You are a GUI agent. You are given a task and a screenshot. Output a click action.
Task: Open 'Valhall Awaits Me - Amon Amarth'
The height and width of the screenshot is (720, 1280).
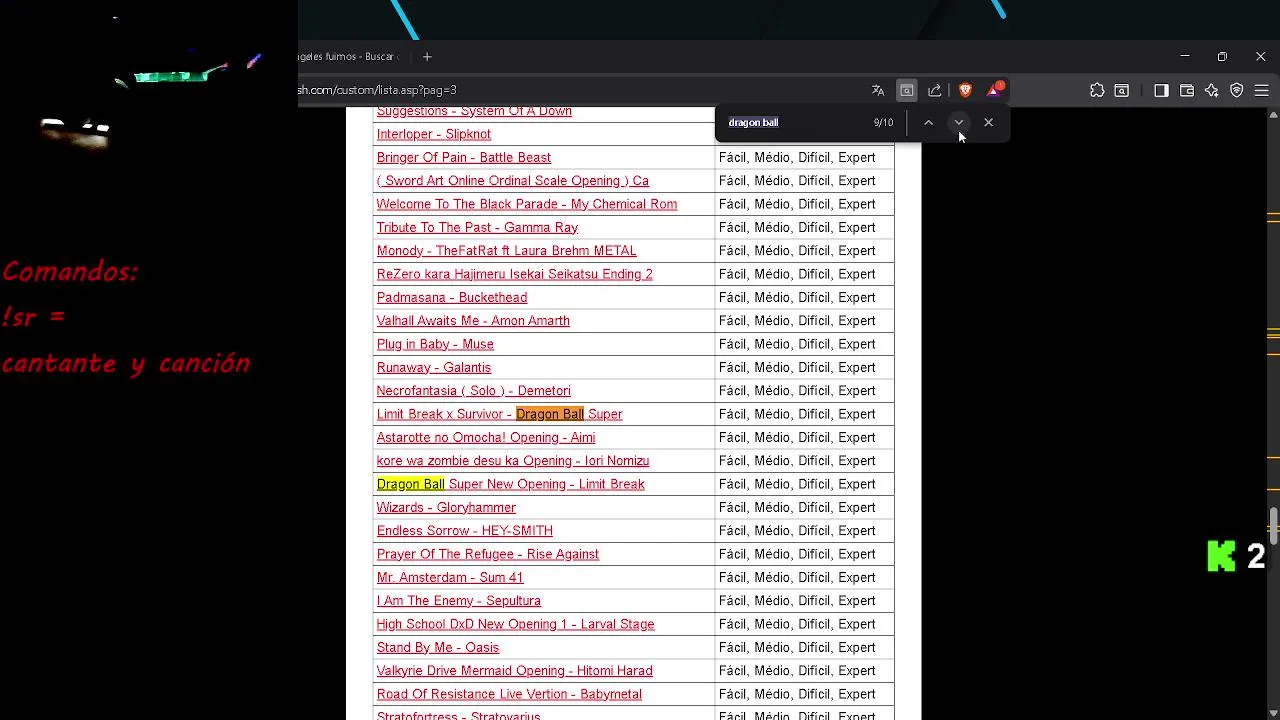473,321
